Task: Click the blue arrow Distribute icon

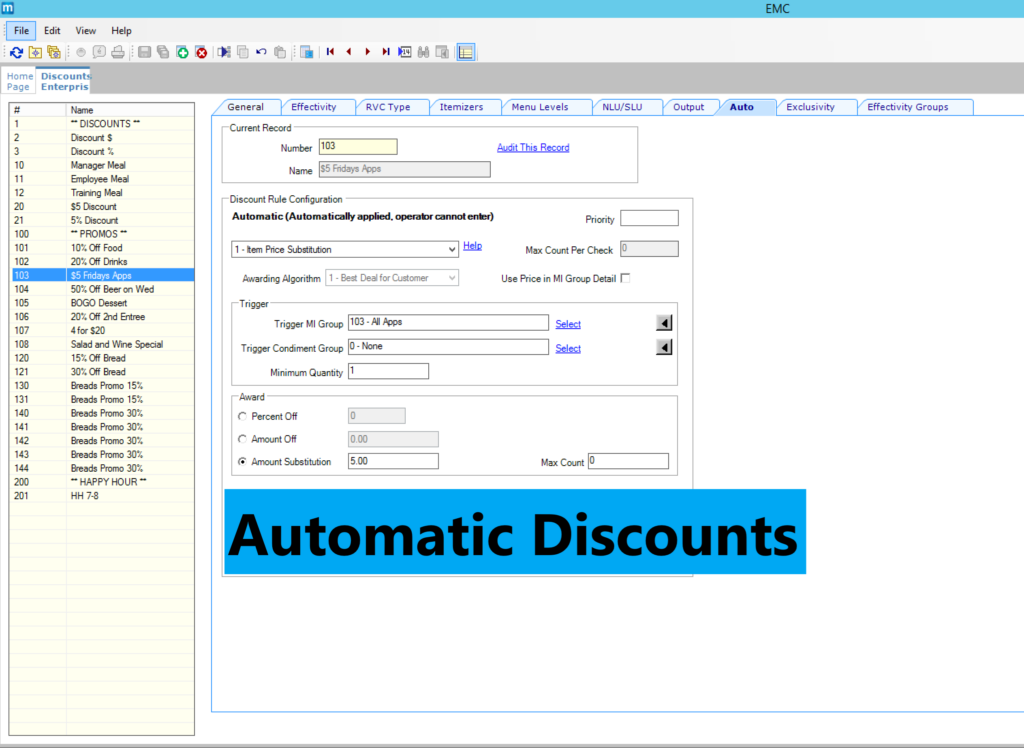Action: click(x=224, y=52)
